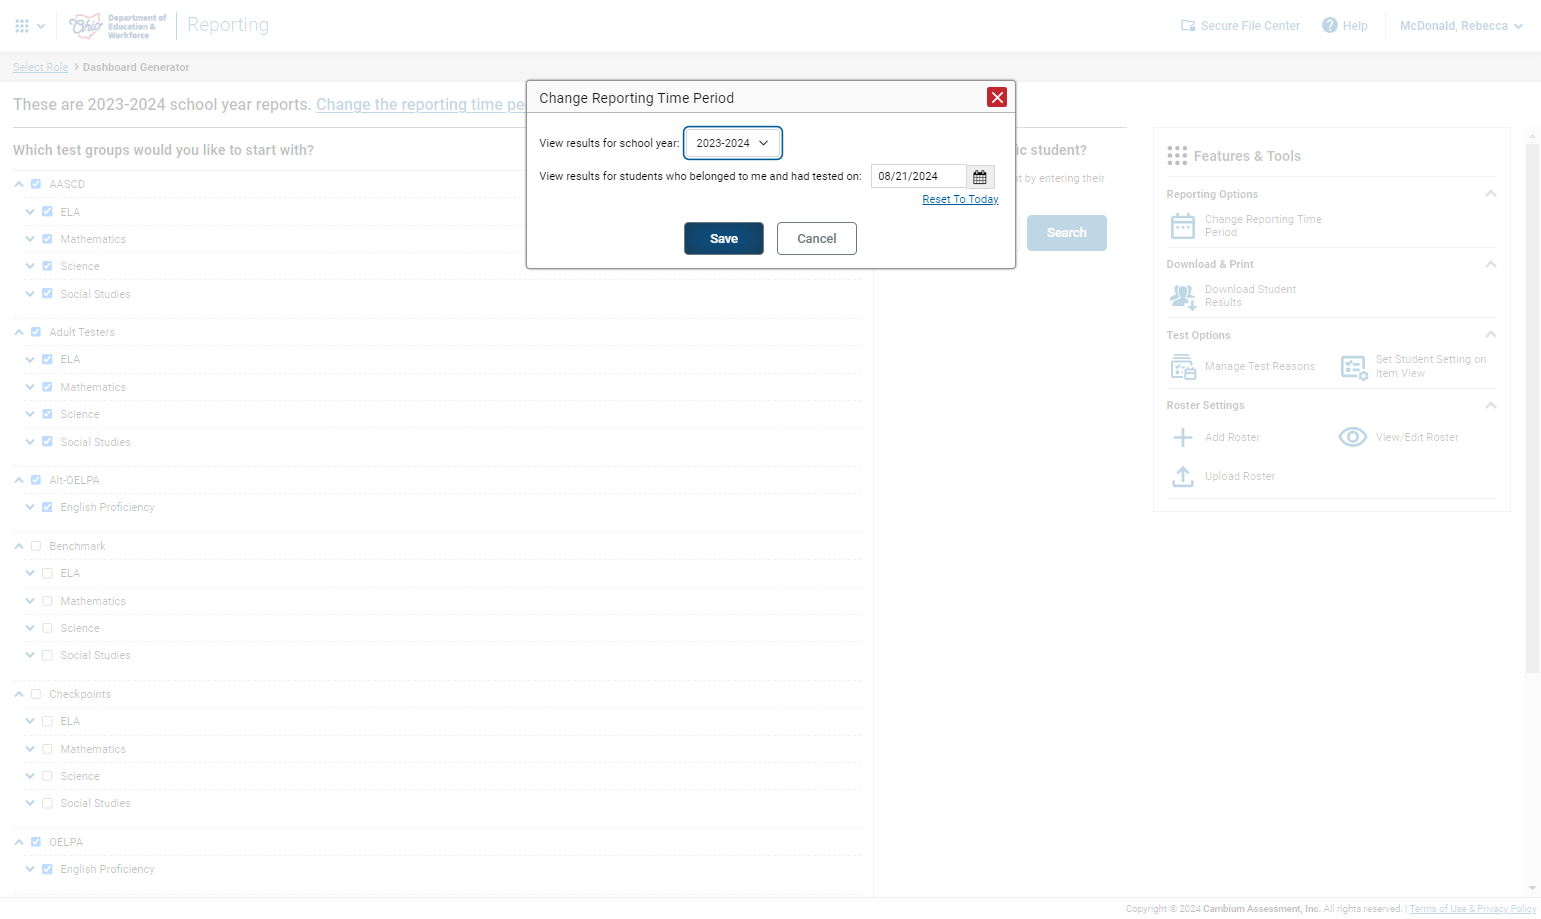
Task: Click the Change the reporting time period link
Action: coord(421,105)
